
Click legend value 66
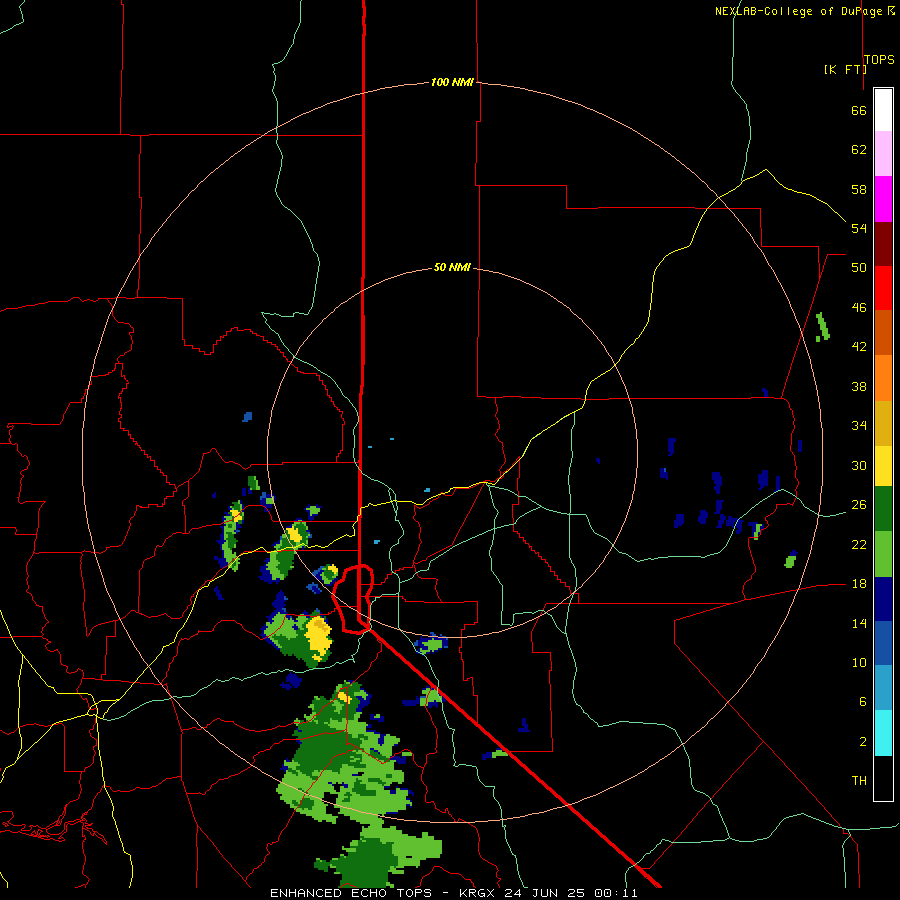(x=859, y=110)
